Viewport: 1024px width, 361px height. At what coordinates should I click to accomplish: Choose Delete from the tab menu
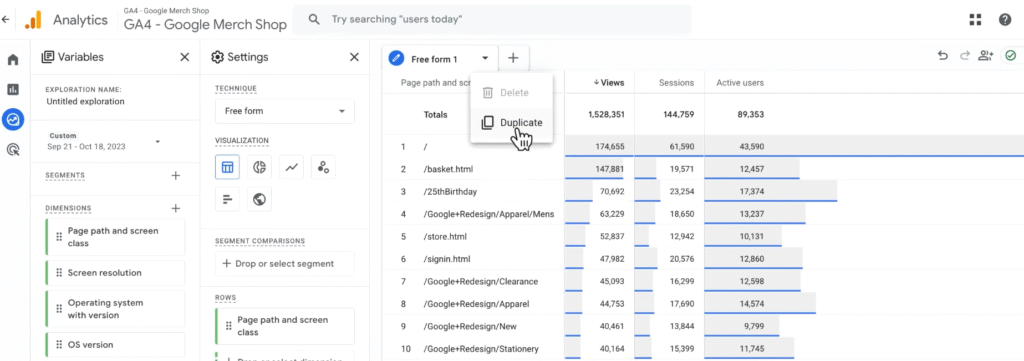(511, 93)
